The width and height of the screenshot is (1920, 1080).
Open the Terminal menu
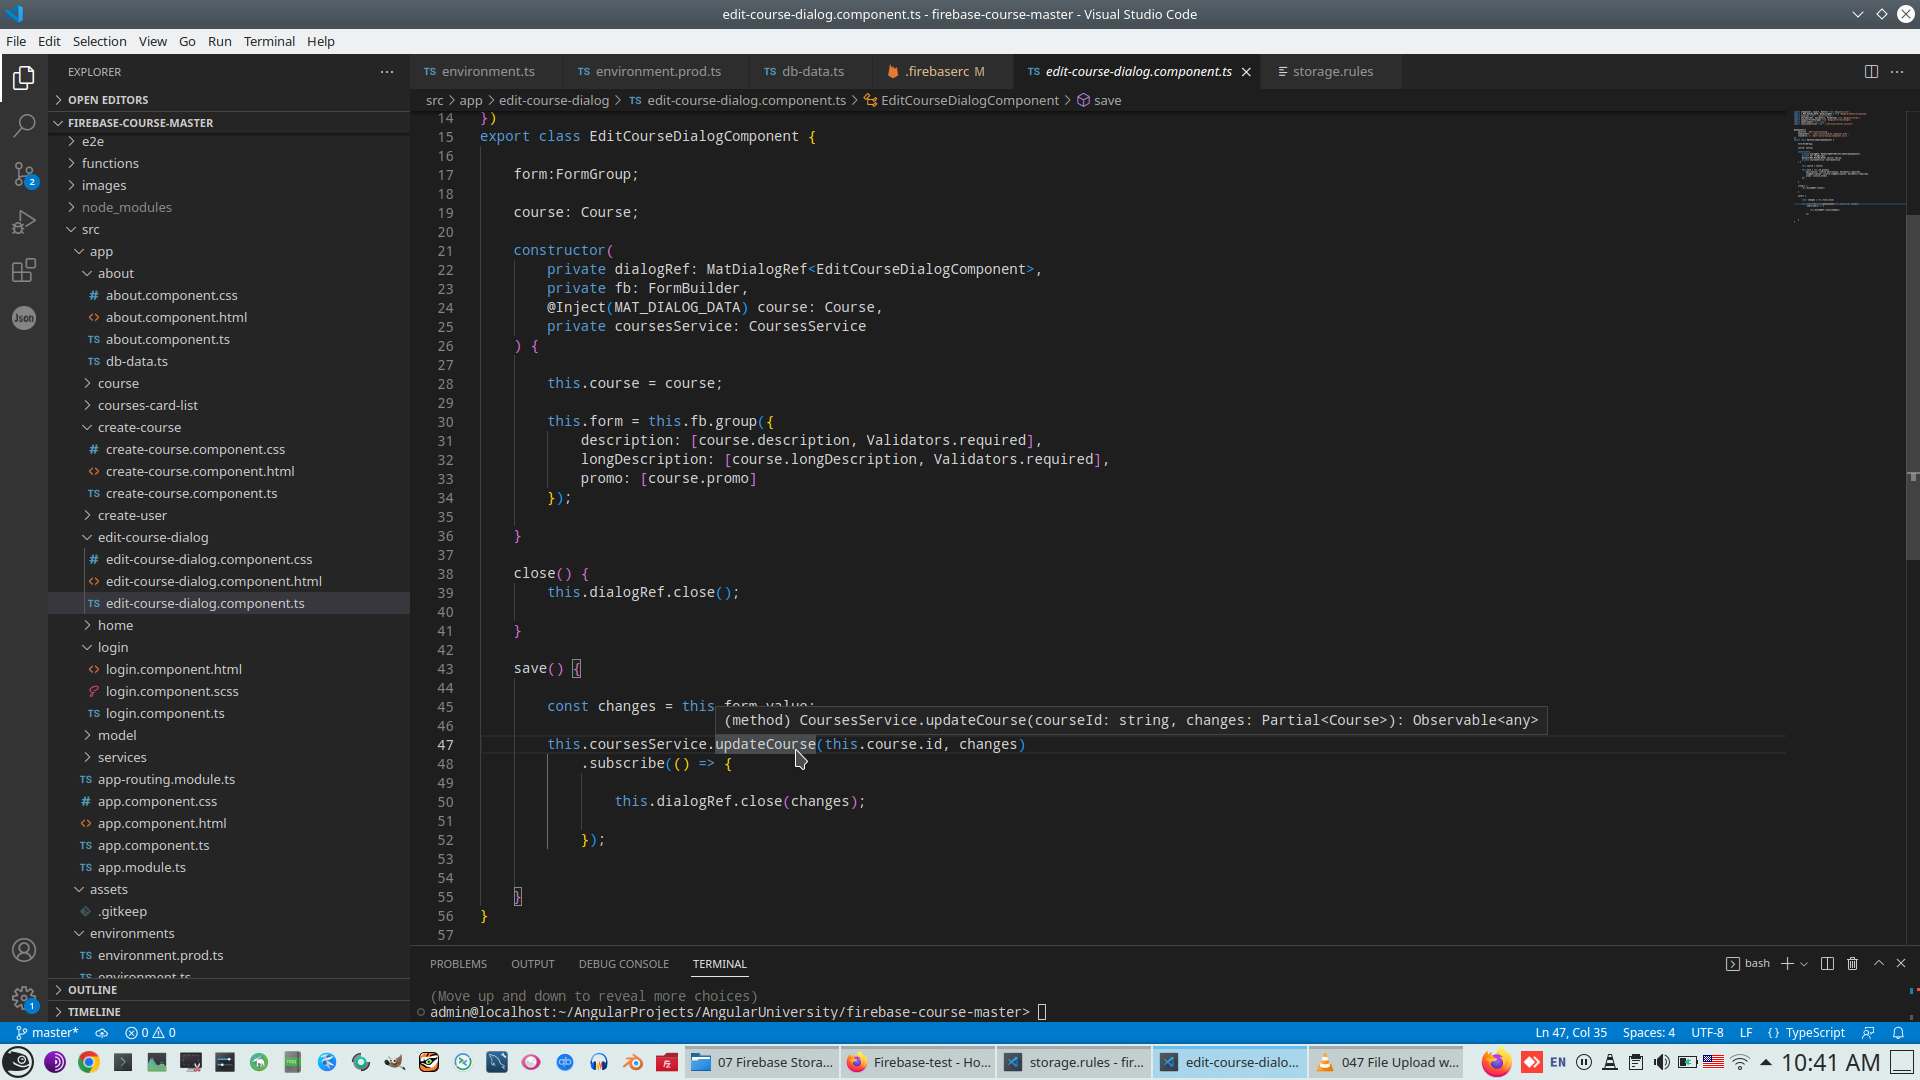(x=269, y=41)
